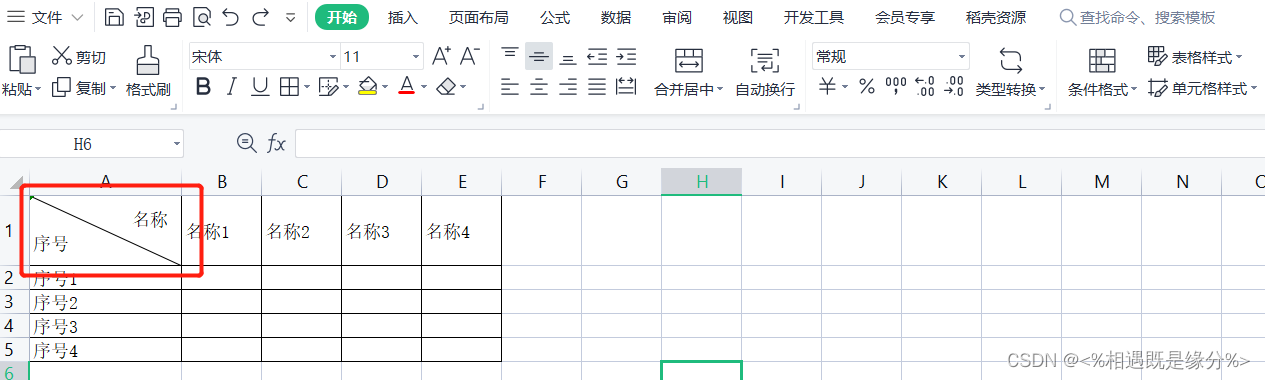1265x380 pixels.
Task: Select cell containing 序号2
Action: pyautogui.click(x=105, y=302)
